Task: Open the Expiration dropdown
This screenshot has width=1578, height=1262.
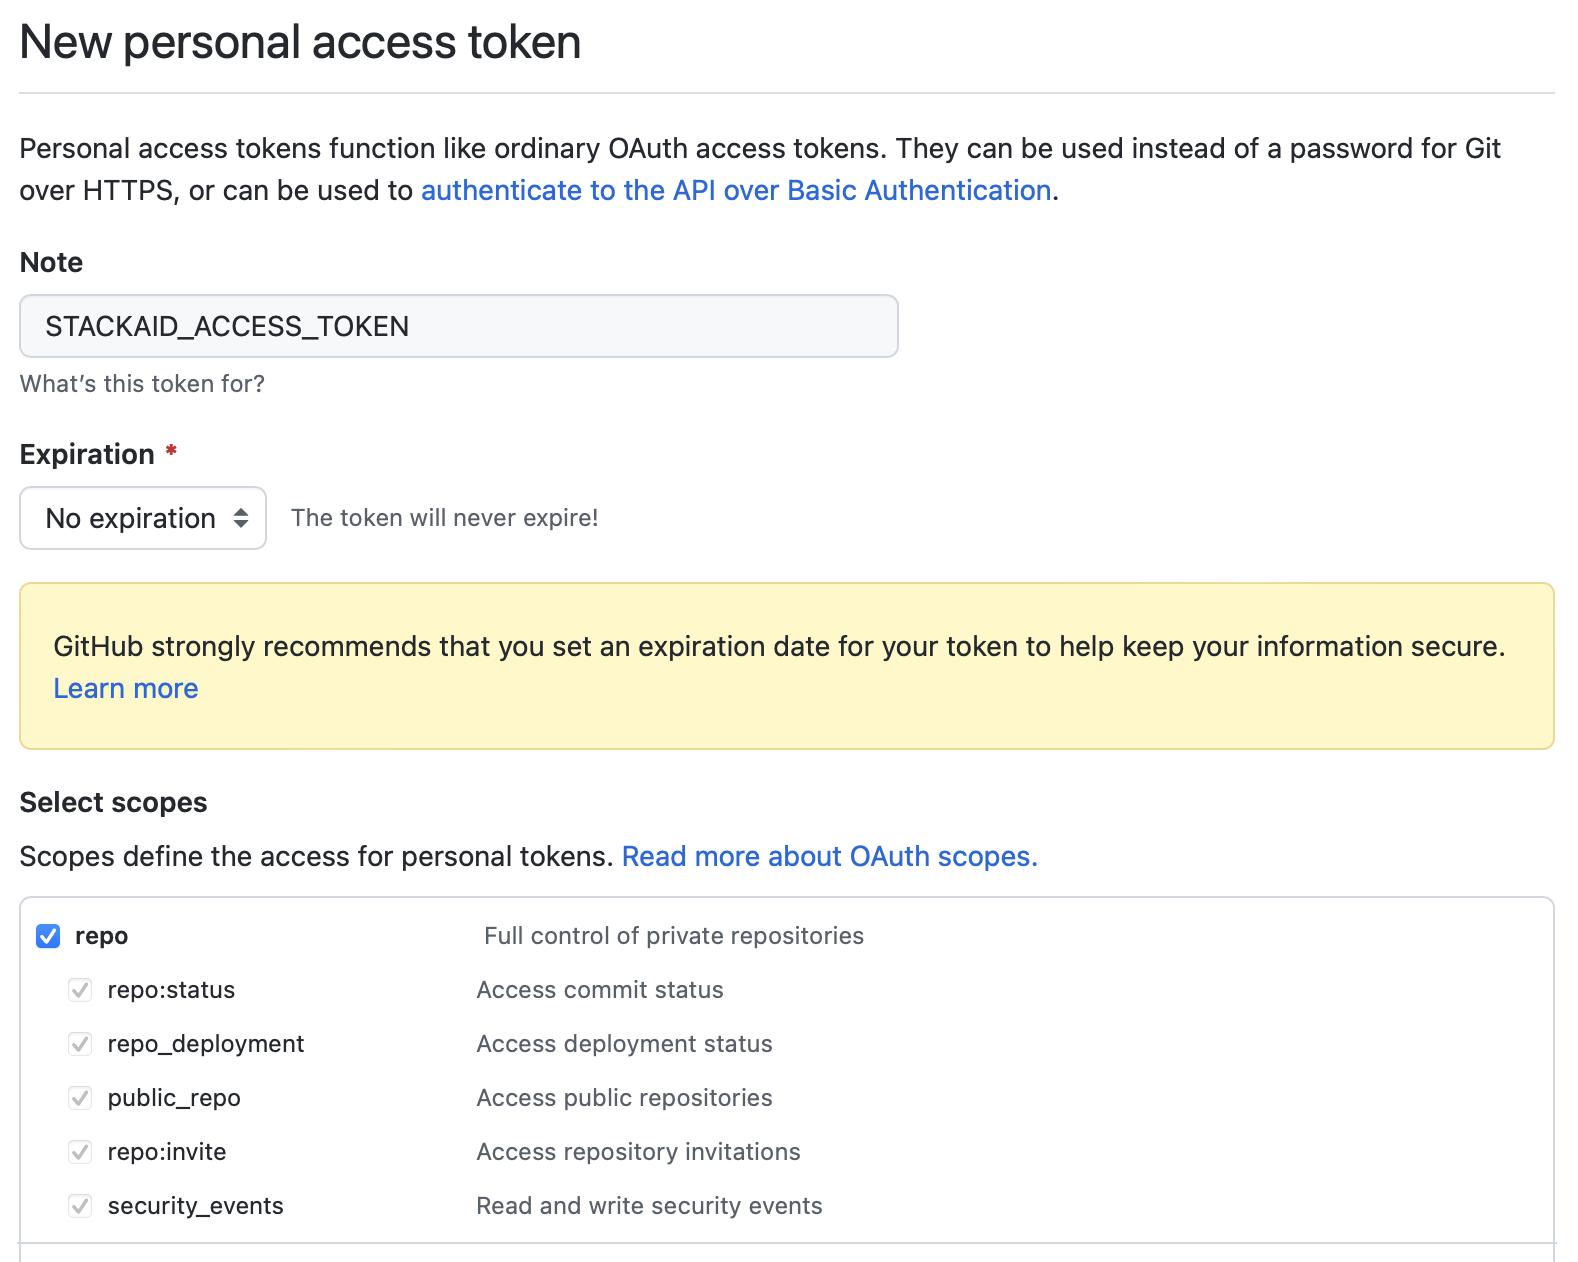Action: tap(143, 518)
